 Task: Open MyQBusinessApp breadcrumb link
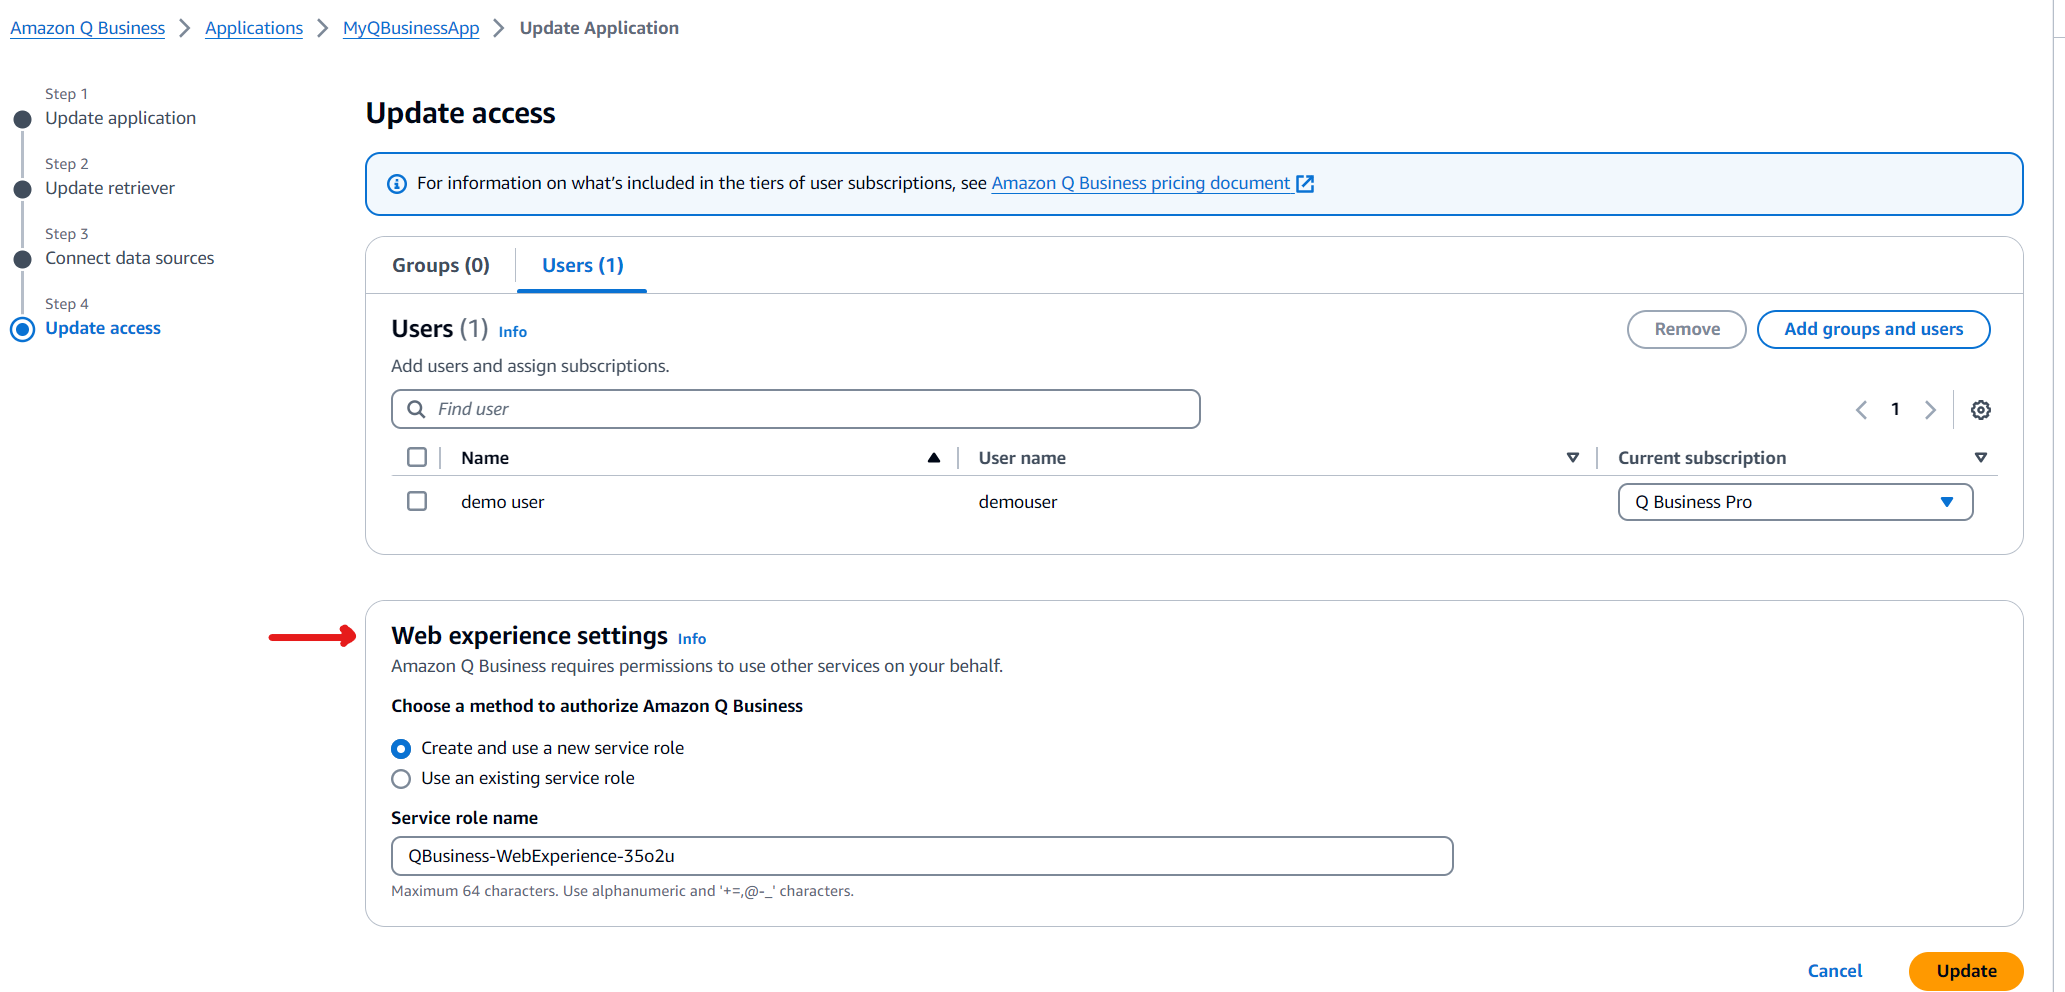[x=411, y=28]
